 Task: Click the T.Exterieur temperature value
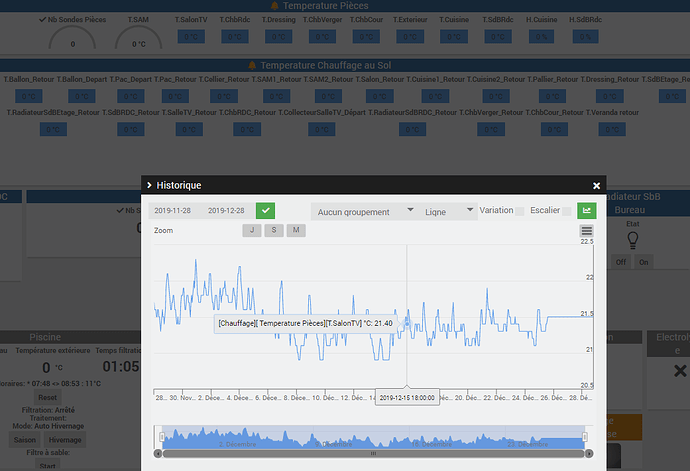click(x=410, y=37)
